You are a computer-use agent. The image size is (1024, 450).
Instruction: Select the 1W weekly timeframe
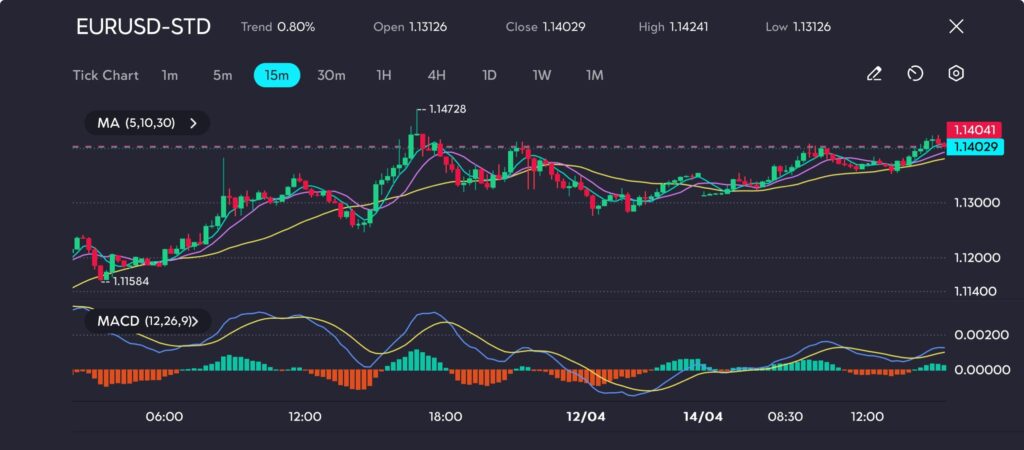click(541, 75)
